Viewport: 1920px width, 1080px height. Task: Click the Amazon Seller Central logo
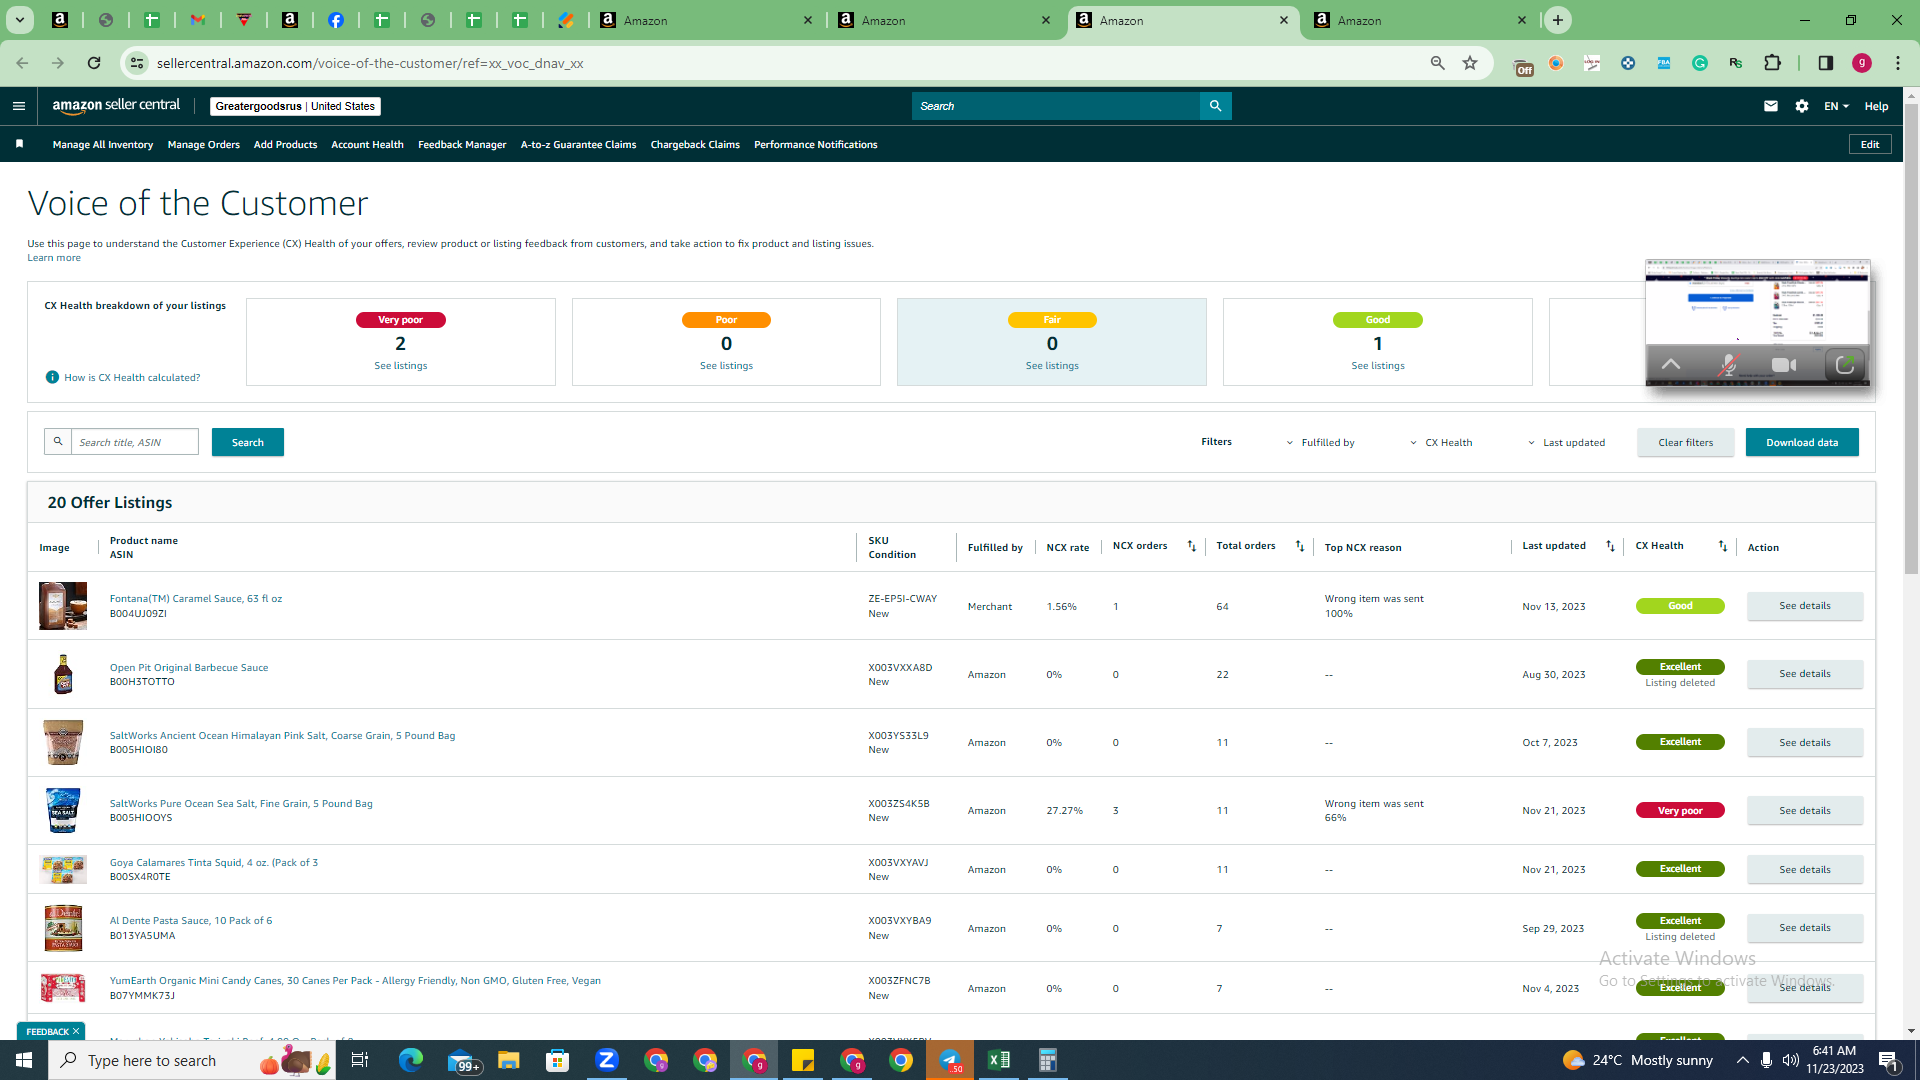[116, 106]
